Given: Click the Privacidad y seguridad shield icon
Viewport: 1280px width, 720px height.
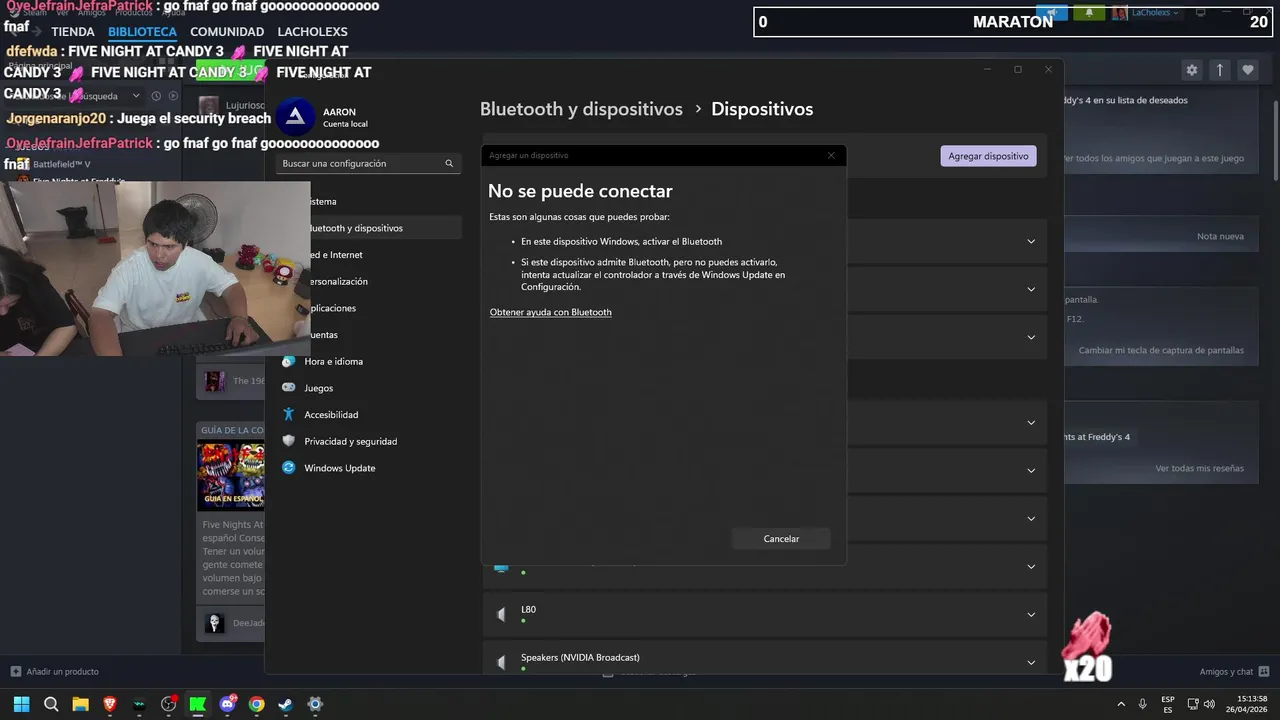Looking at the screenshot, I should (x=289, y=441).
